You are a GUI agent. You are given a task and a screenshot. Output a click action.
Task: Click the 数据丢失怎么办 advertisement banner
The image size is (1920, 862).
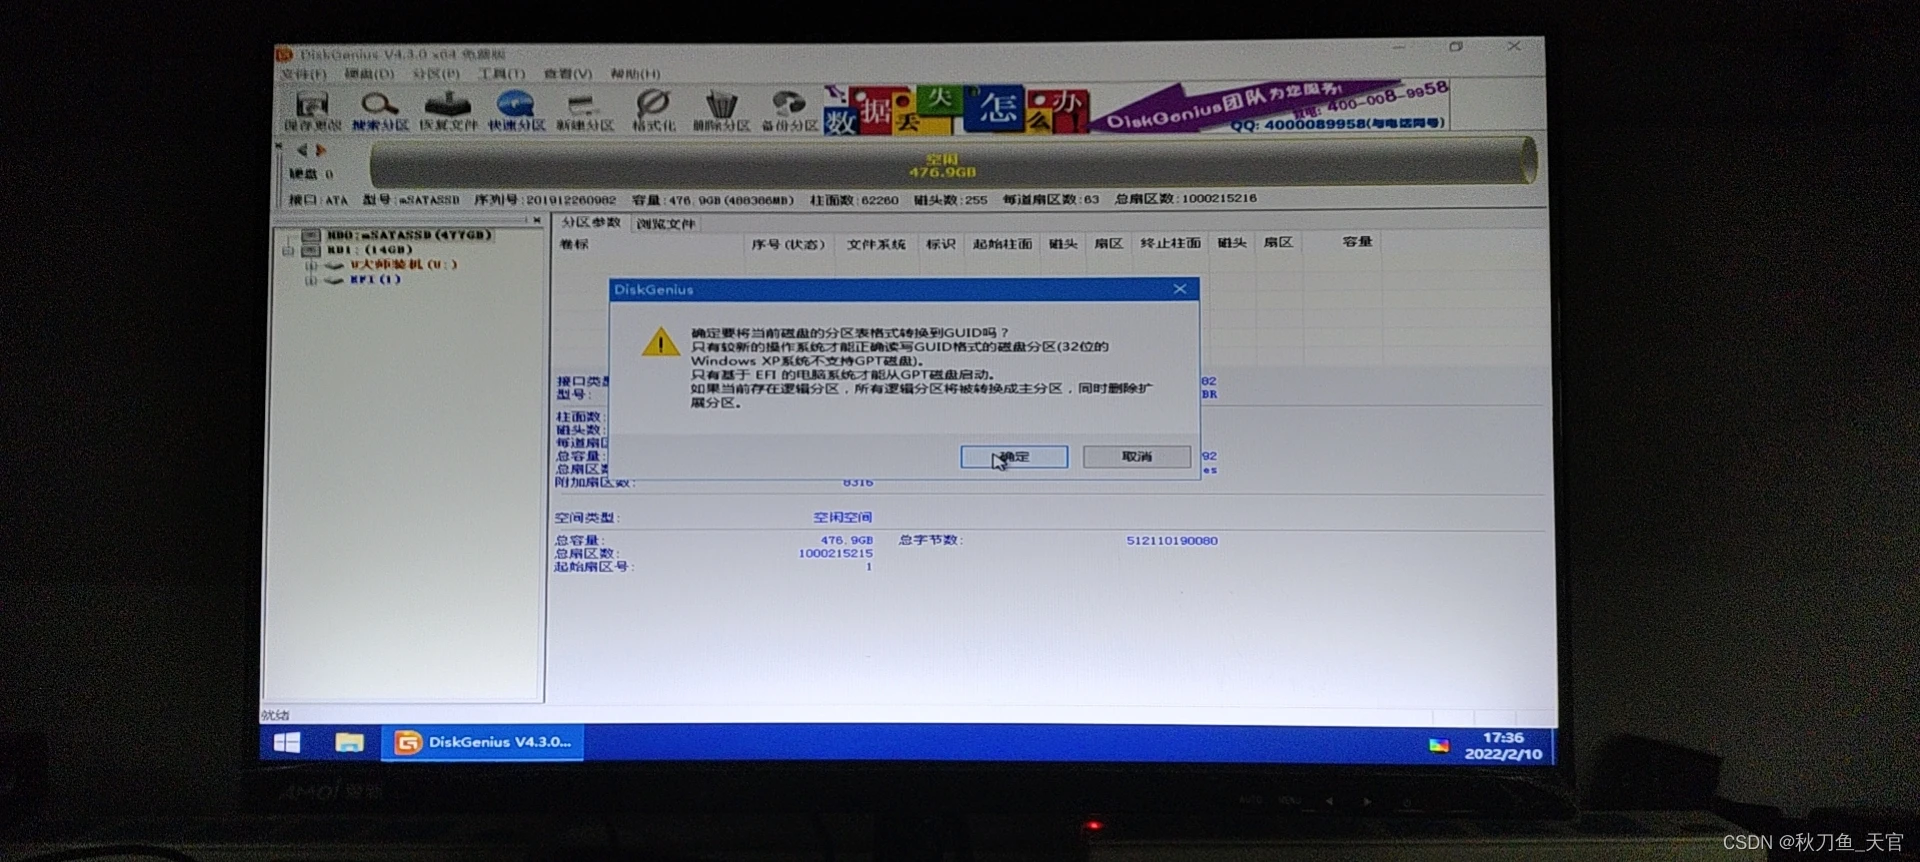coord(957,109)
